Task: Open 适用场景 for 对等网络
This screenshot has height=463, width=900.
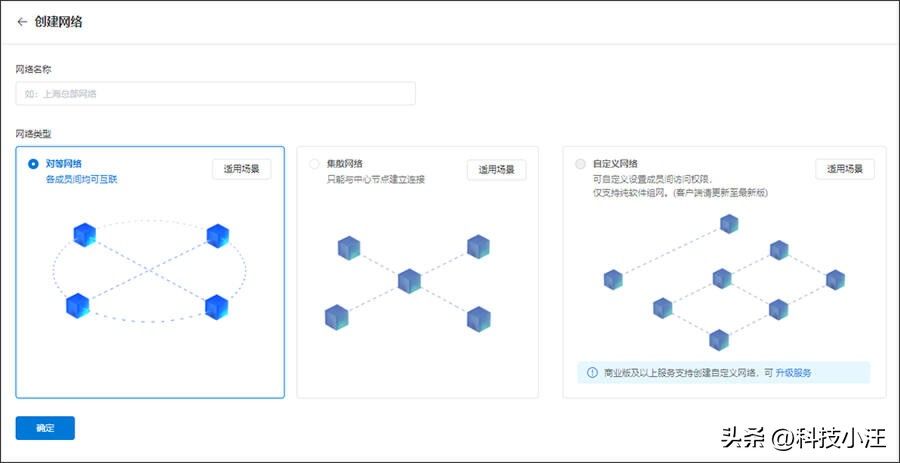Action: click(x=241, y=169)
